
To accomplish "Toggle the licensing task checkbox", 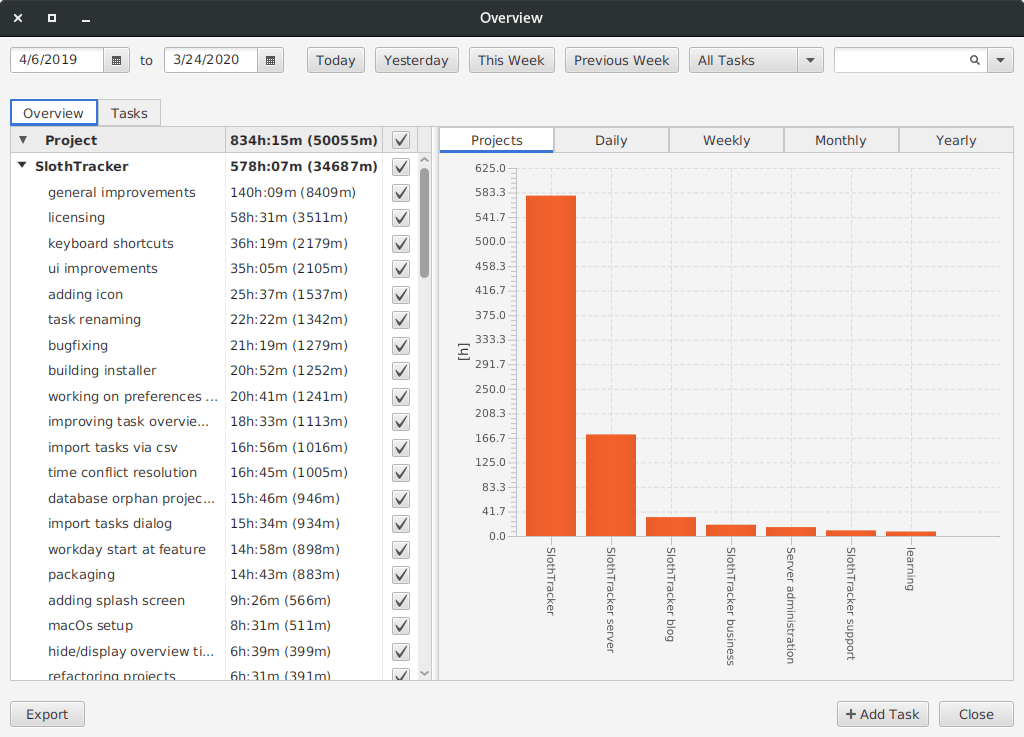I will click(401, 217).
